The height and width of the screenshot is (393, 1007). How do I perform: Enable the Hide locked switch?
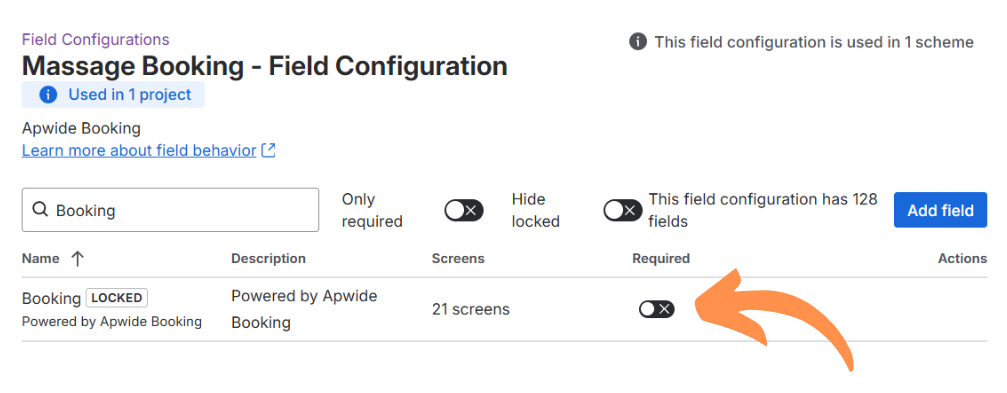[x=622, y=210]
